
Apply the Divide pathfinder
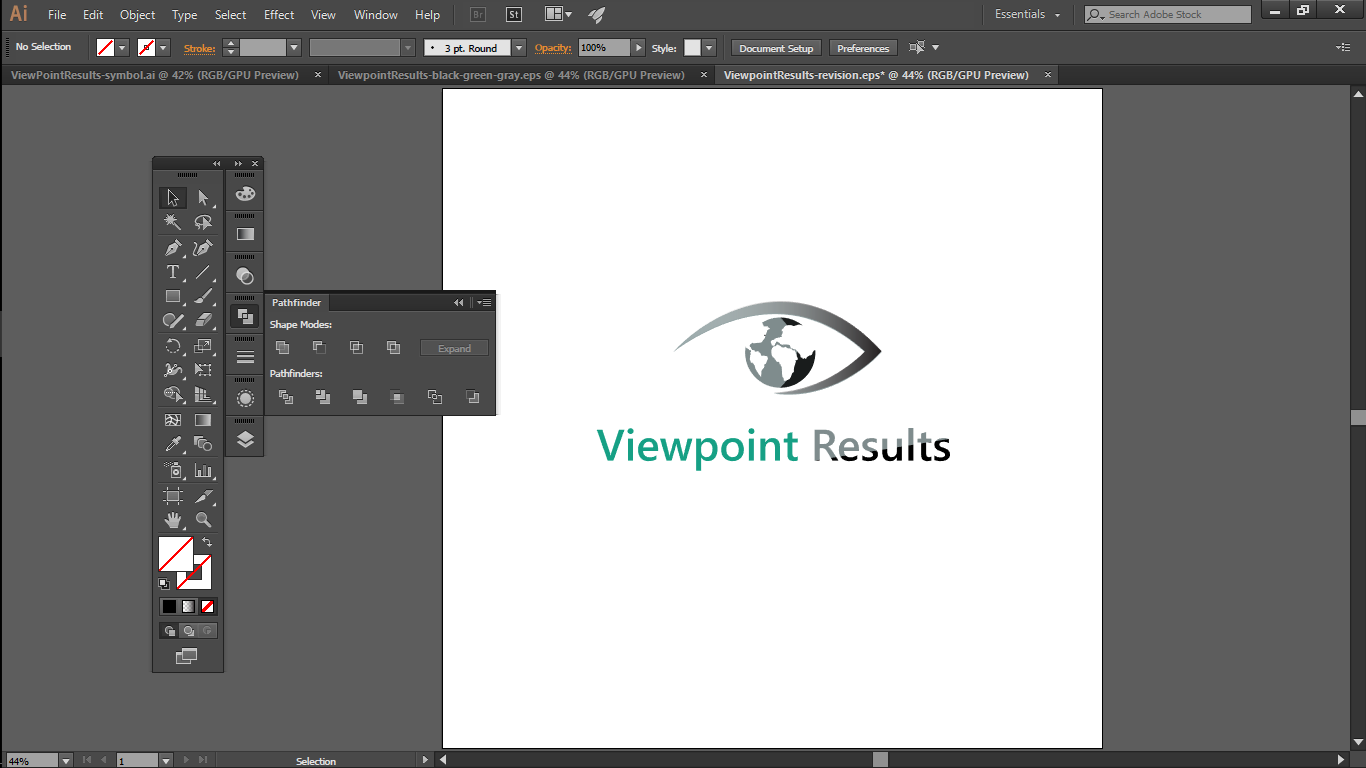pos(286,397)
